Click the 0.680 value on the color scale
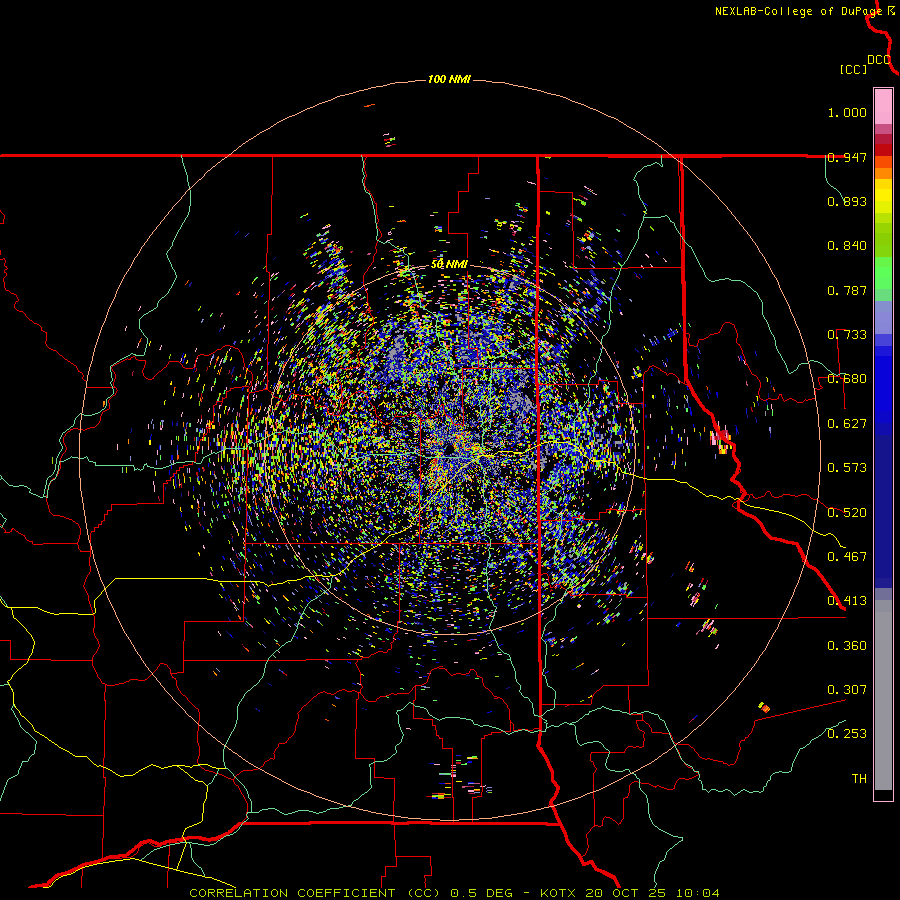900x900 pixels. click(x=847, y=379)
